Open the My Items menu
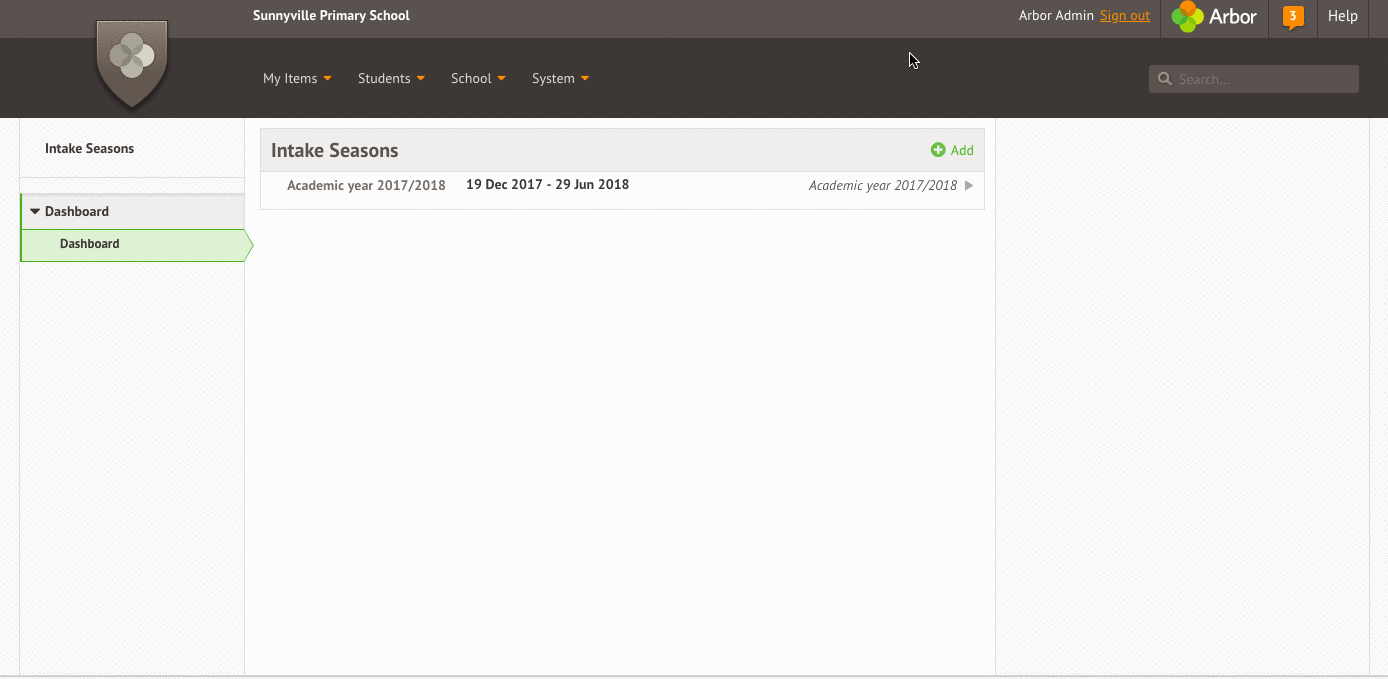1388x679 pixels. [x=297, y=78]
